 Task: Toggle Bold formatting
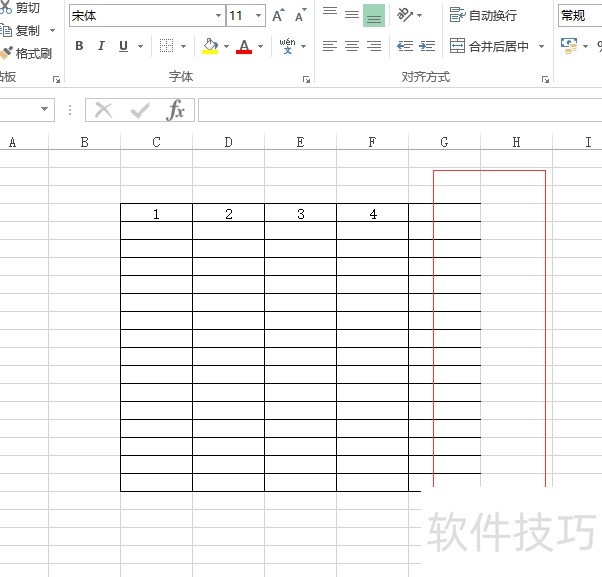click(79, 46)
